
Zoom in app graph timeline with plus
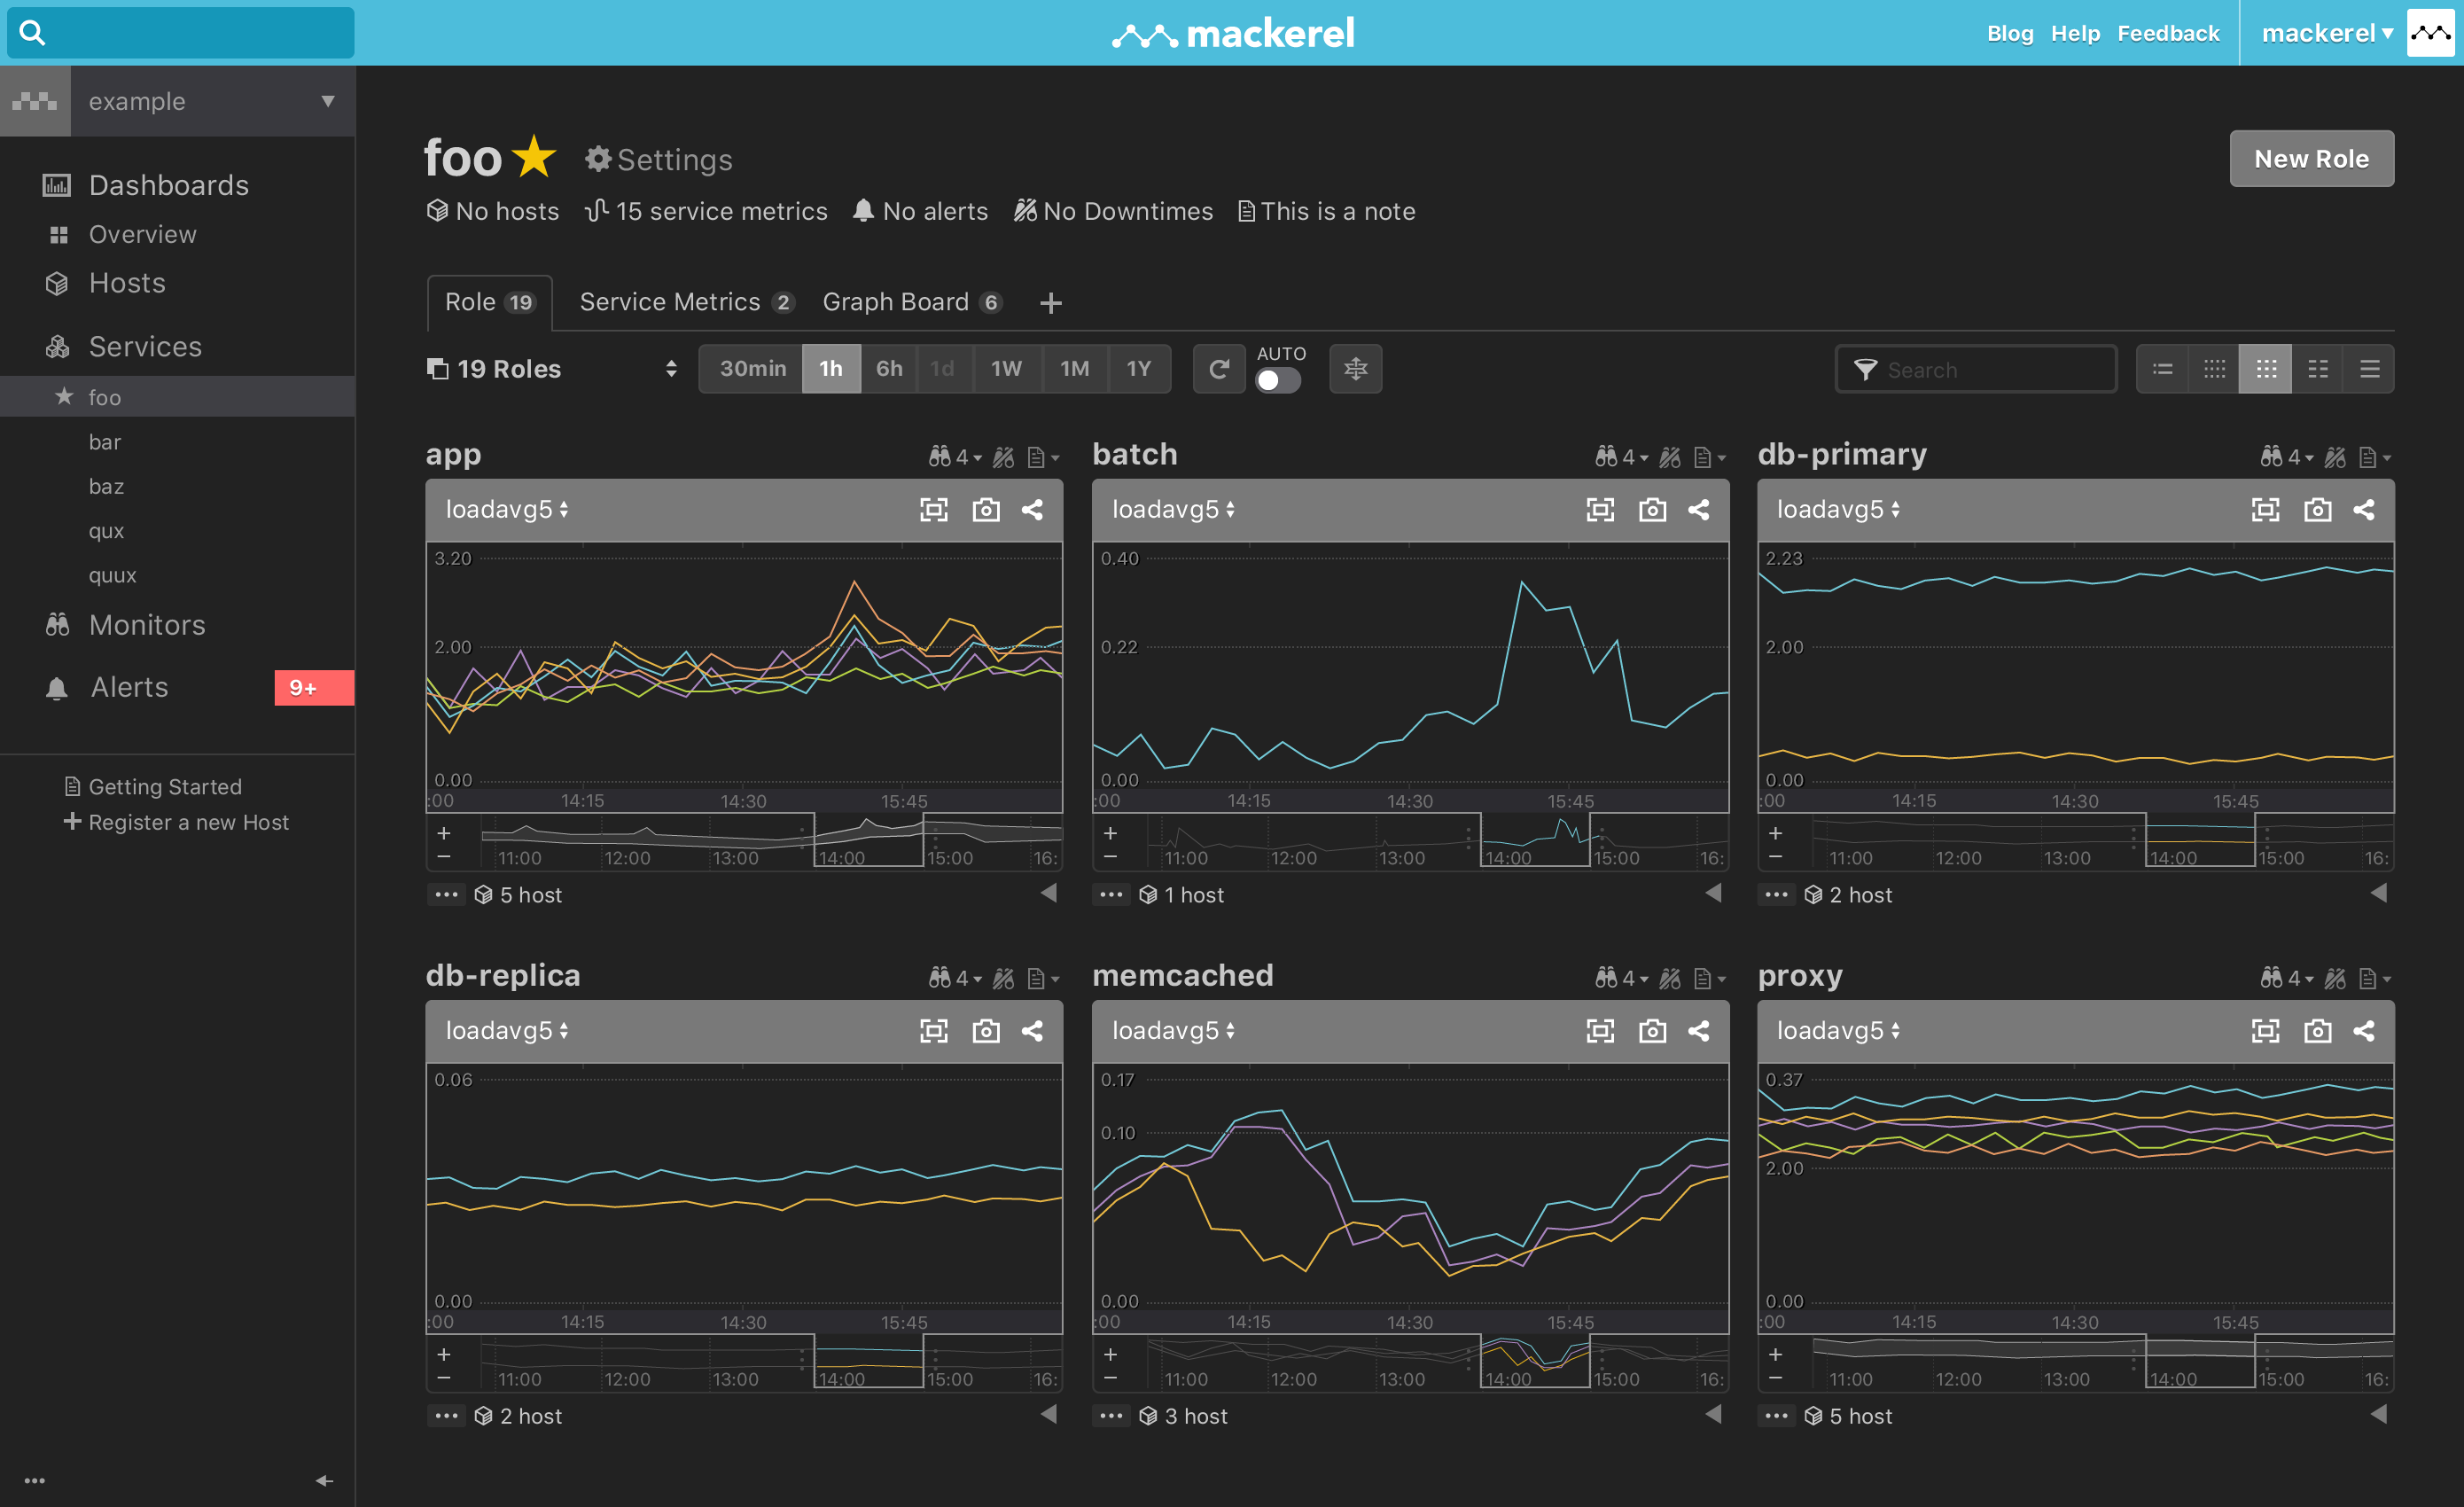444,833
